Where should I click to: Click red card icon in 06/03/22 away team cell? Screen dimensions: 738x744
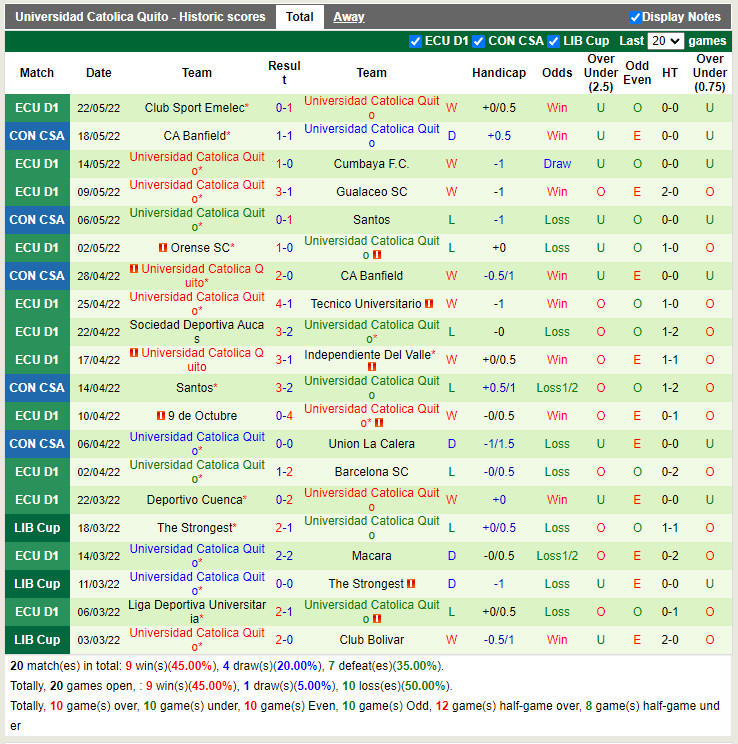coord(378,619)
